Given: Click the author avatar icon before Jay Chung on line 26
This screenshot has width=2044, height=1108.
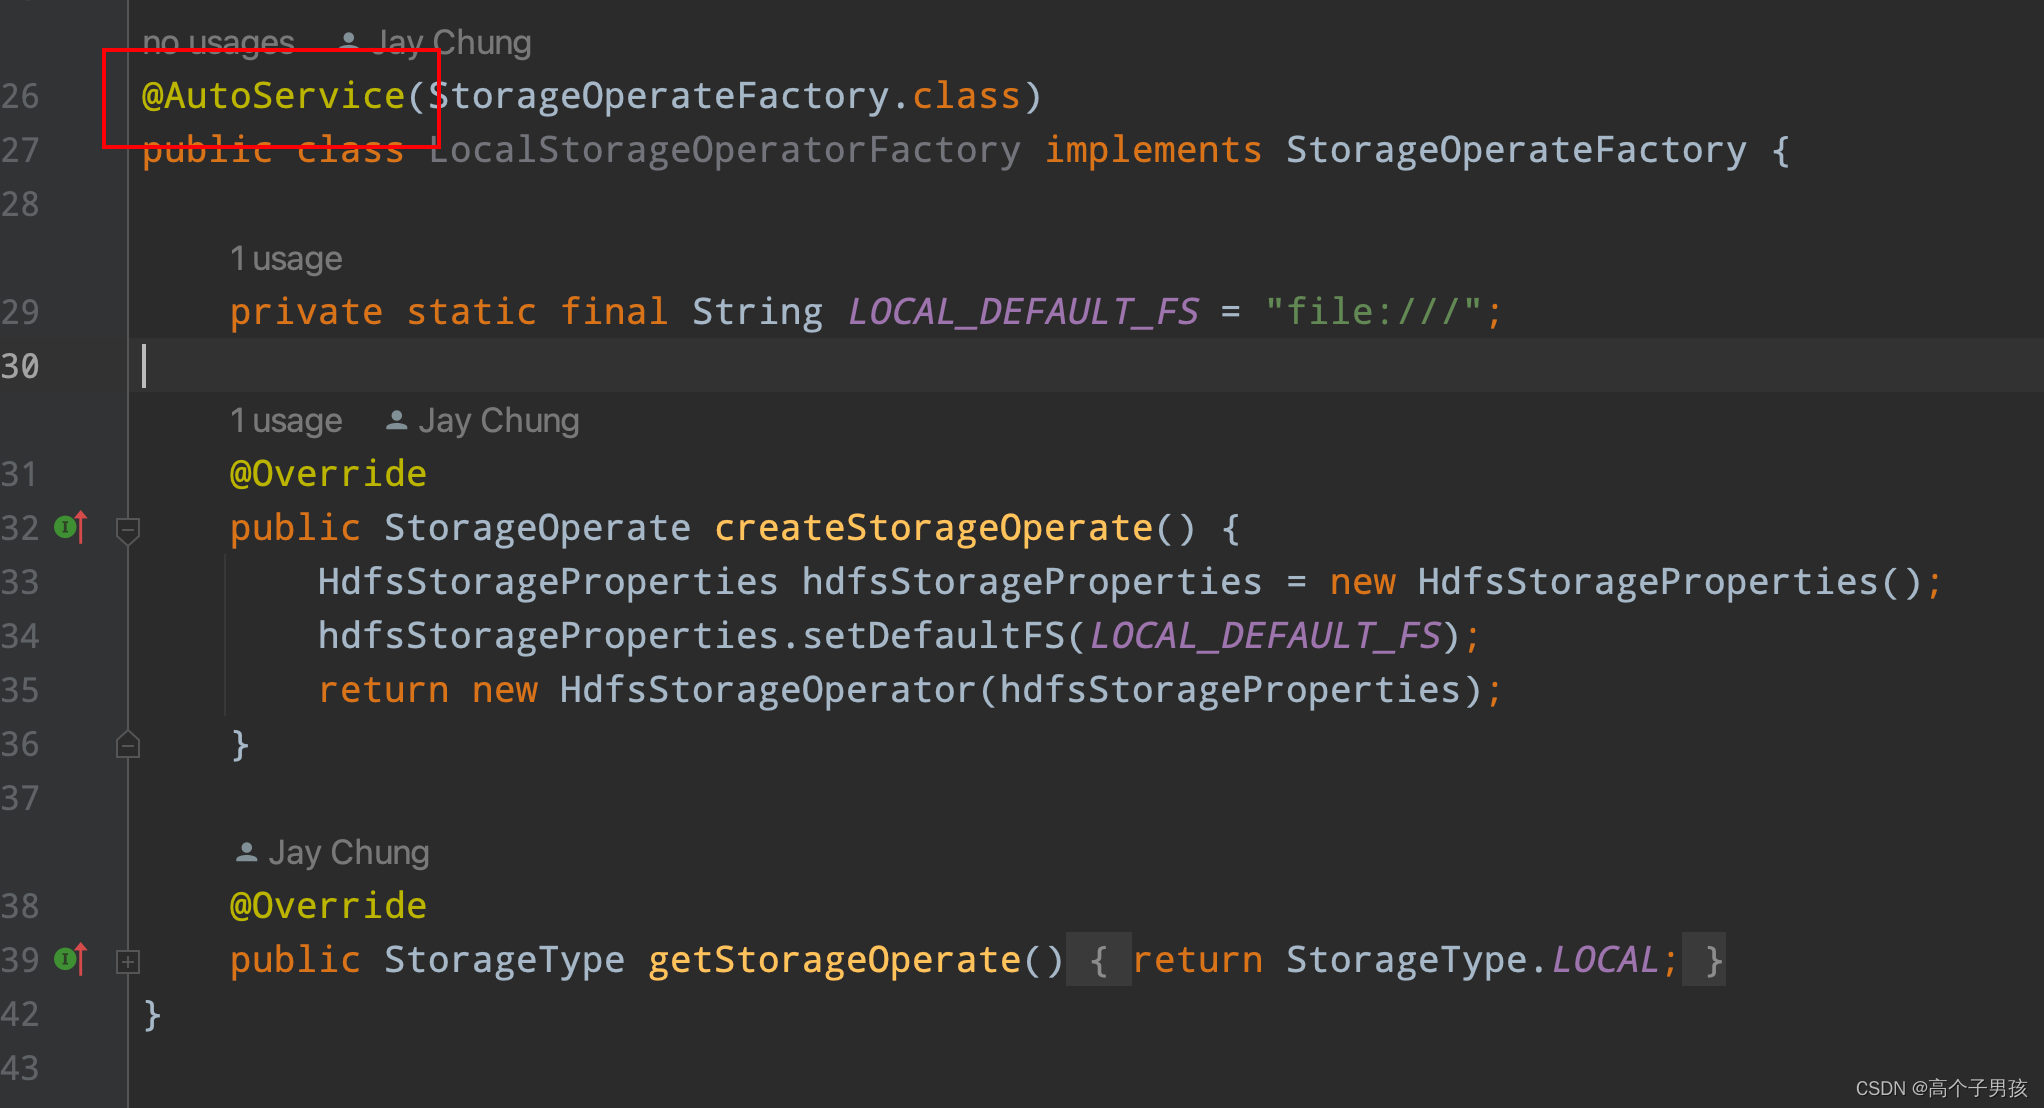Looking at the screenshot, I should [349, 41].
